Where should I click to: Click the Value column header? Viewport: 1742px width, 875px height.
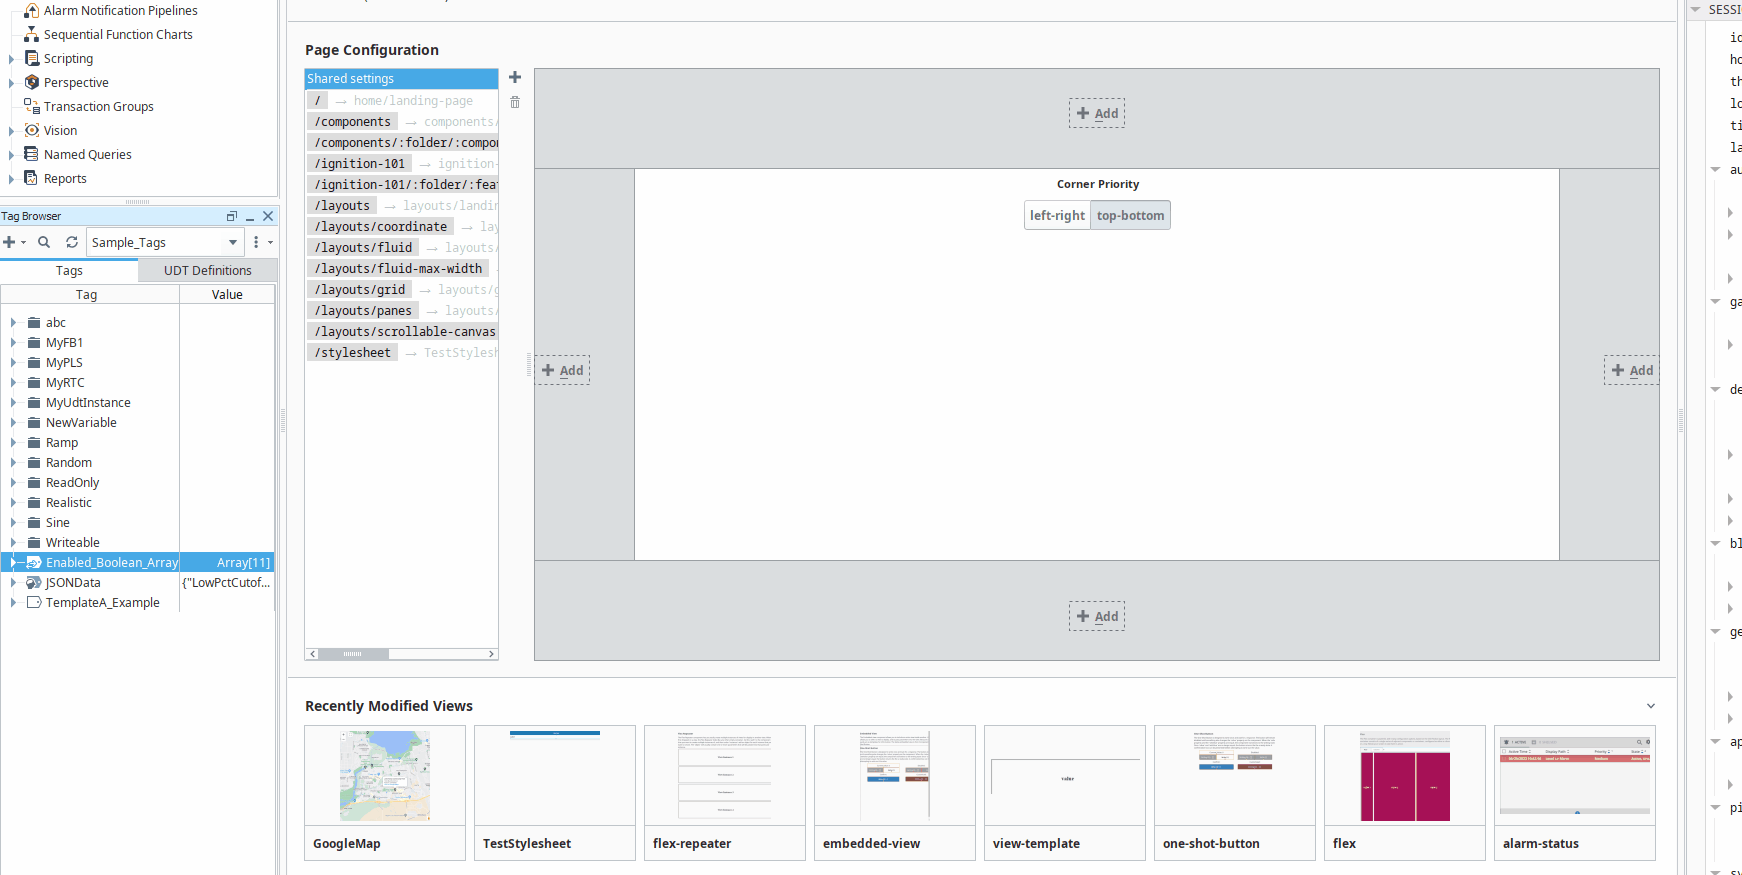[x=227, y=295]
